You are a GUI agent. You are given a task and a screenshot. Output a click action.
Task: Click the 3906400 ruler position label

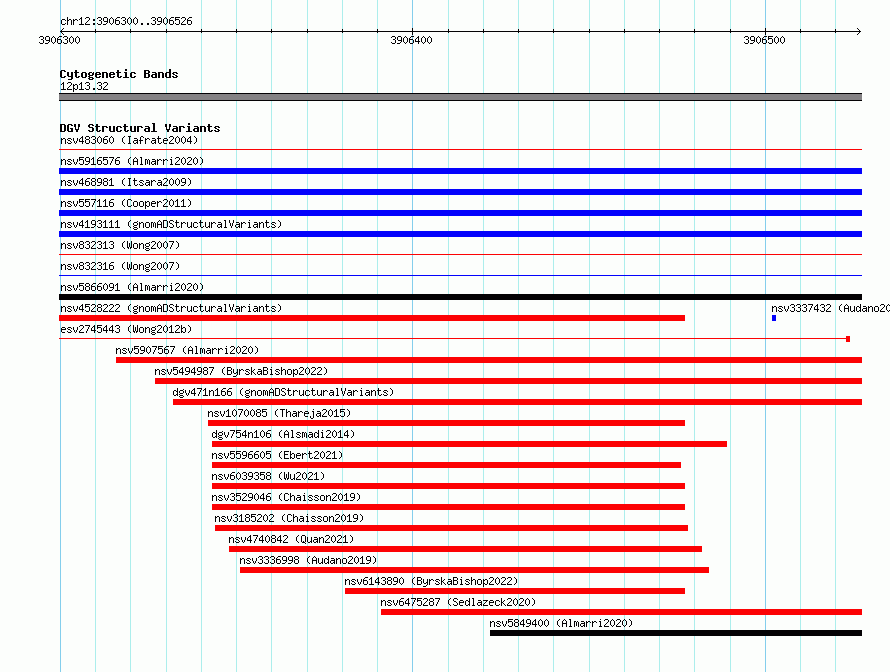[x=412, y=40]
